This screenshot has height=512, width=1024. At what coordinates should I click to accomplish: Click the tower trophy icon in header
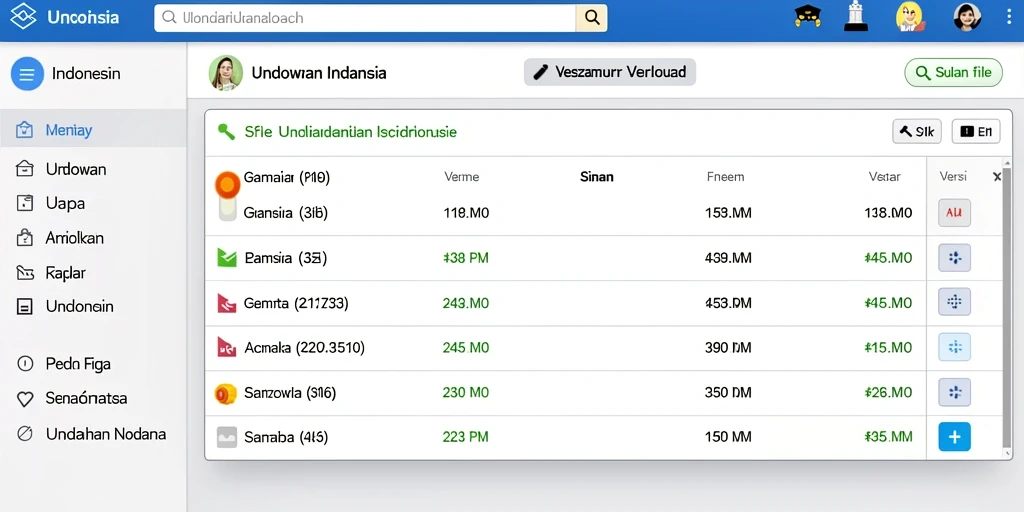pyautogui.click(x=856, y=16)
